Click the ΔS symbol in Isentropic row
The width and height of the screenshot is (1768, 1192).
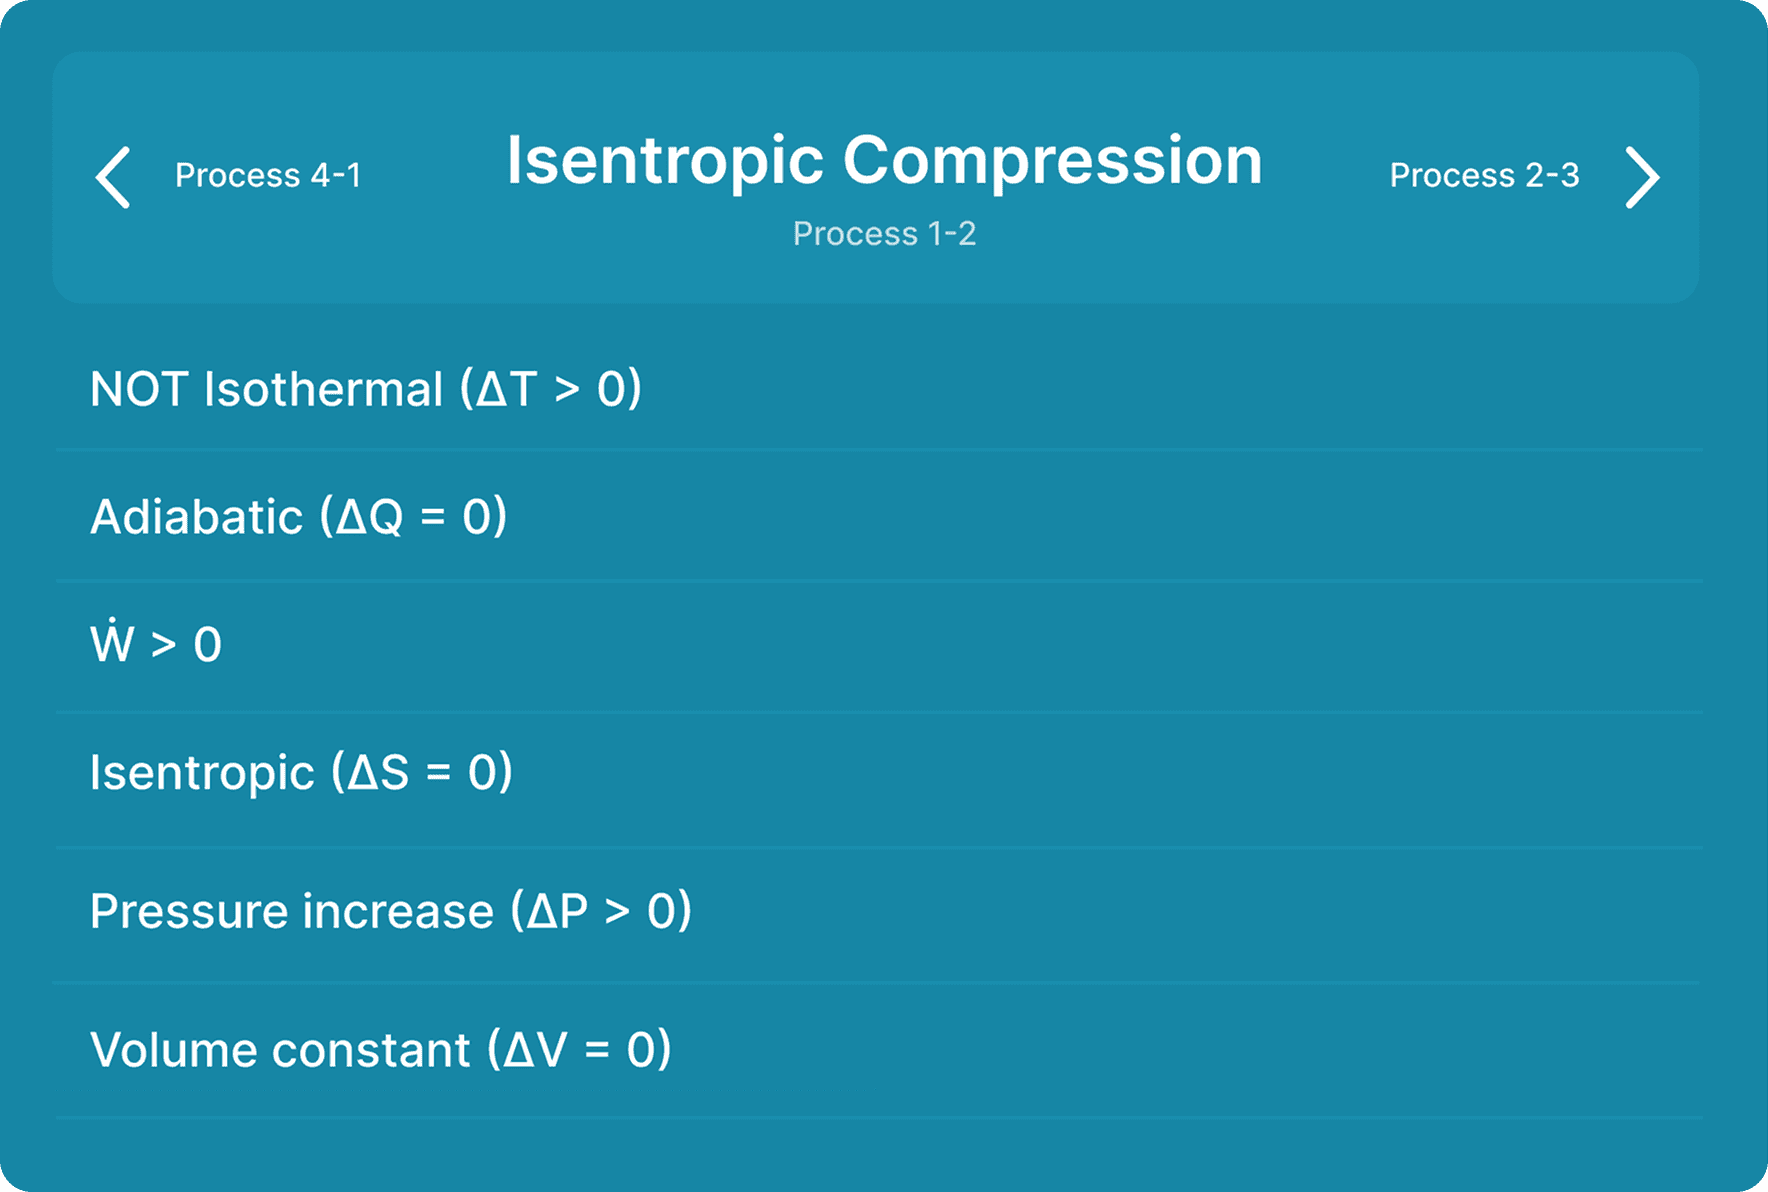(378, 773)
